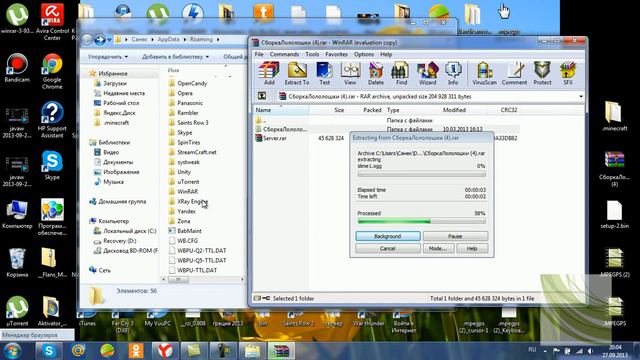Click the Find binoculars icon
The height and width of the screenshot is (360, 640).
pyautogui.click(x=401, y=73)
